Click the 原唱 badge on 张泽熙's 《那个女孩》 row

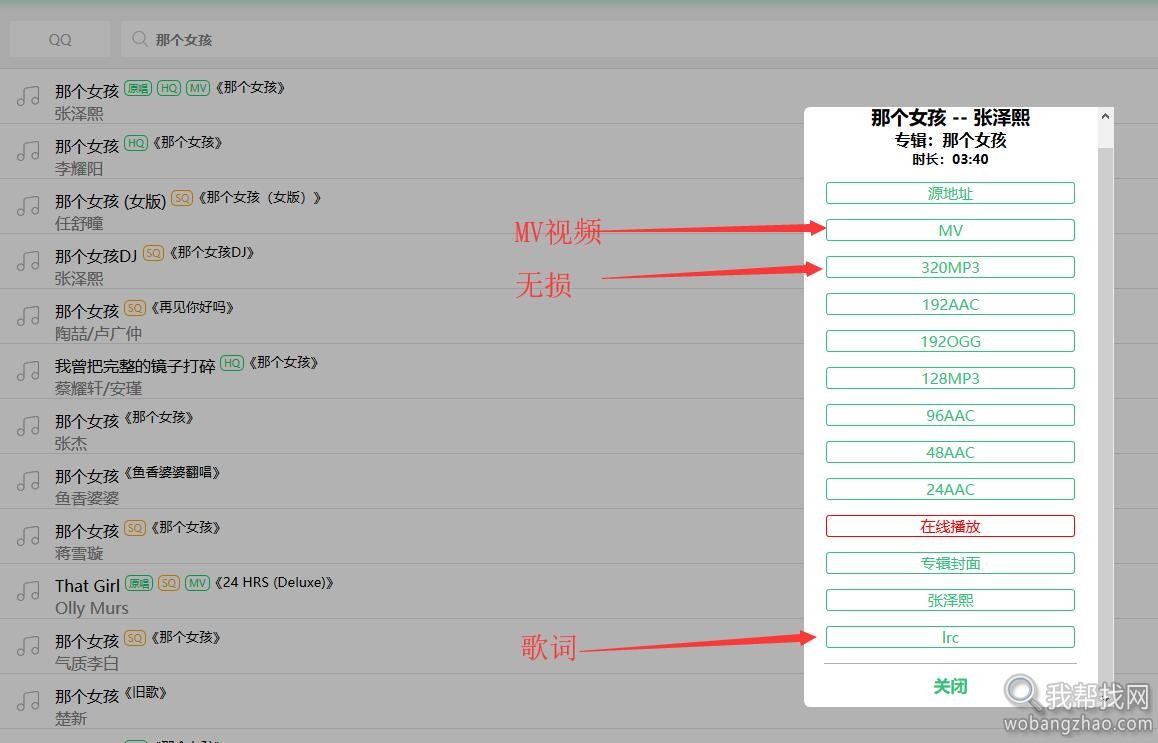click(x=137, y=88)
